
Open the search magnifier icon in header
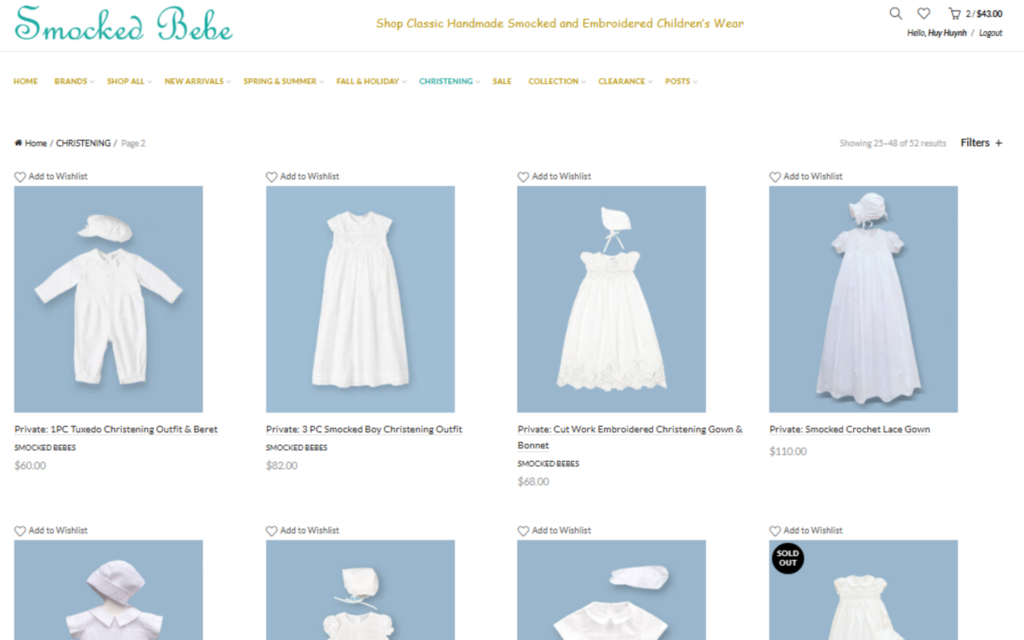click(x=895, y=13)
